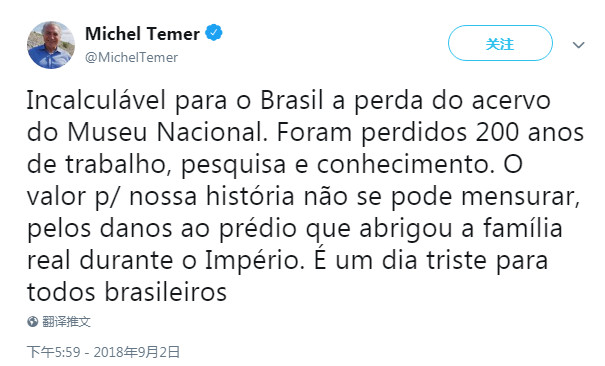Open Michel Temer's profile avatar photo
This screenshot has height=366, width=605.
(x=51, y=45)
